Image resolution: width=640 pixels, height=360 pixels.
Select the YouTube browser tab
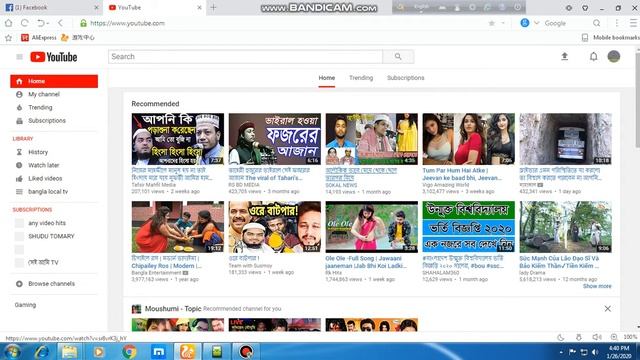[154, 7]
